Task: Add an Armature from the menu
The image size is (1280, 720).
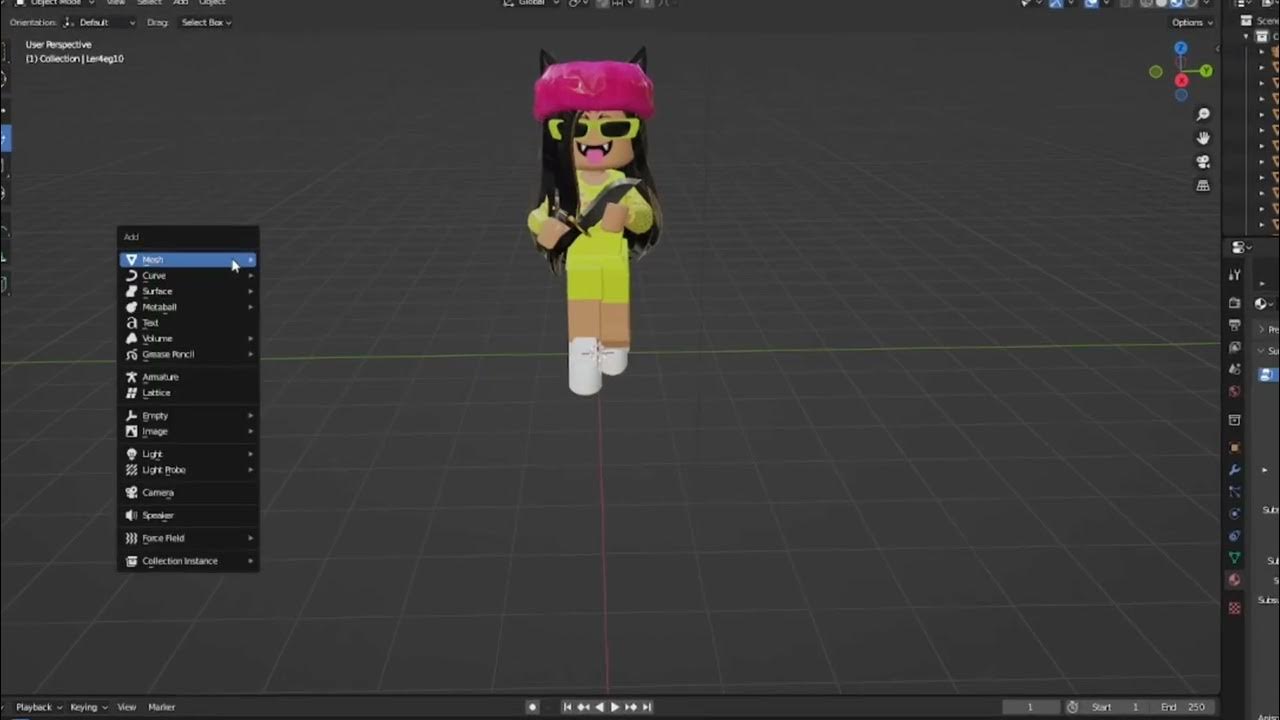Action: (188, 377)
